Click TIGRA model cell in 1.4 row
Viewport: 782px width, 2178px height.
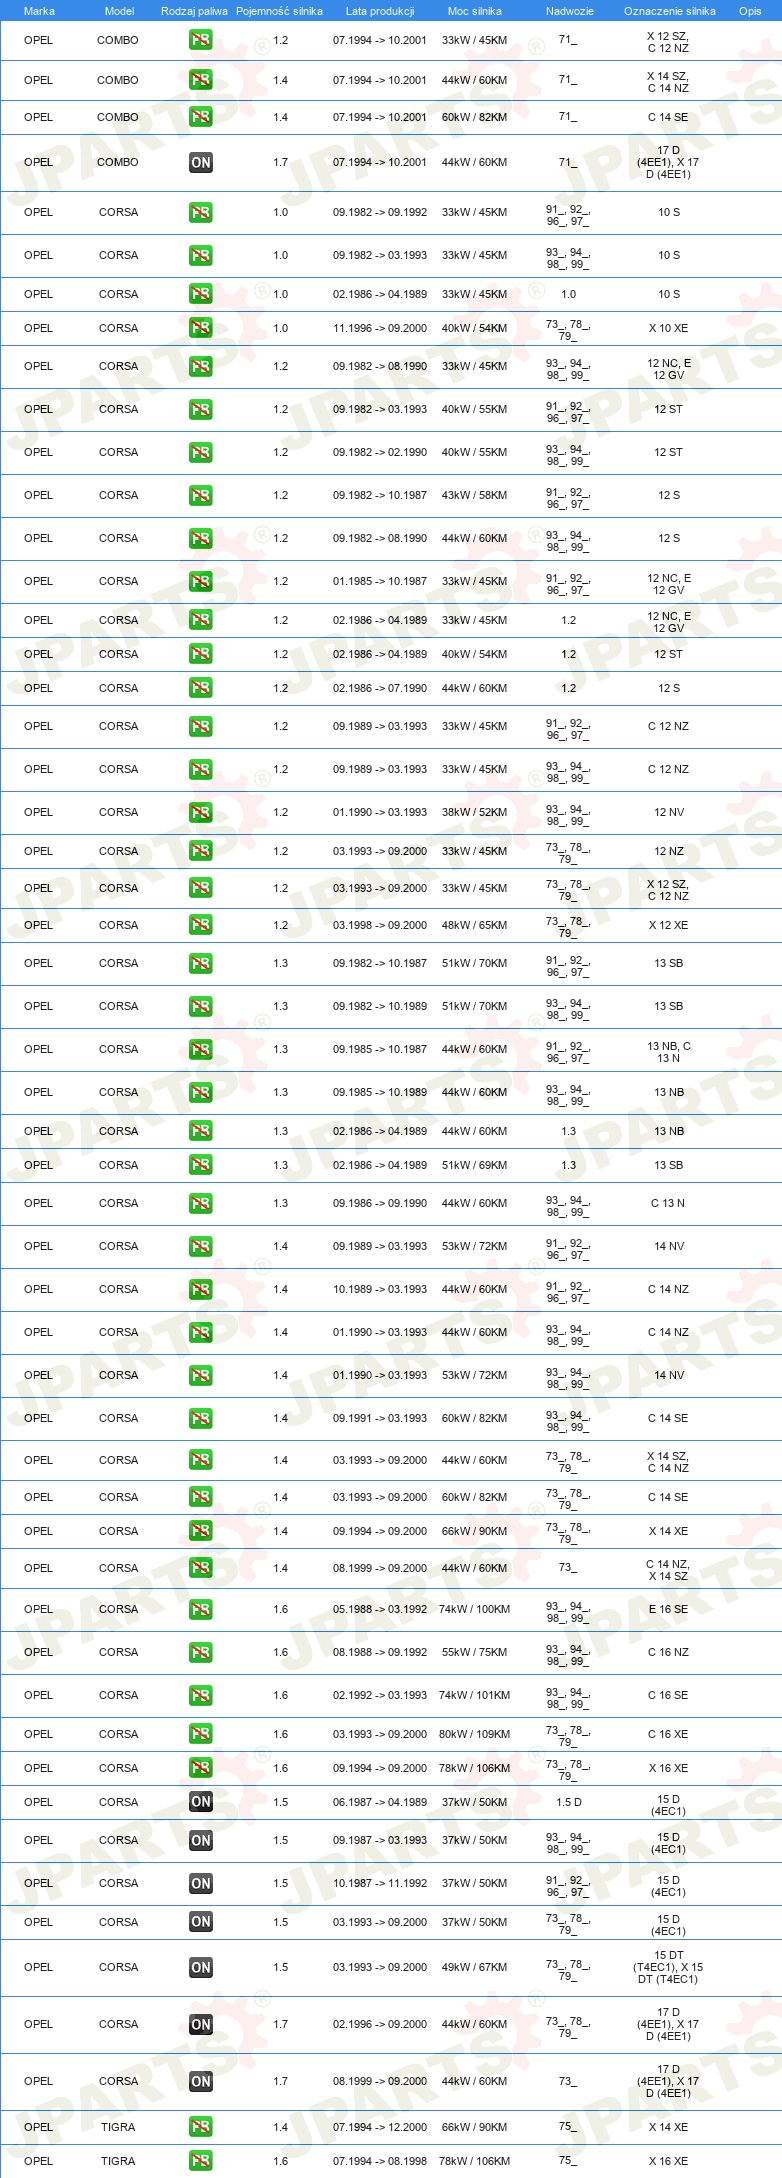[x=118, y=2128]
